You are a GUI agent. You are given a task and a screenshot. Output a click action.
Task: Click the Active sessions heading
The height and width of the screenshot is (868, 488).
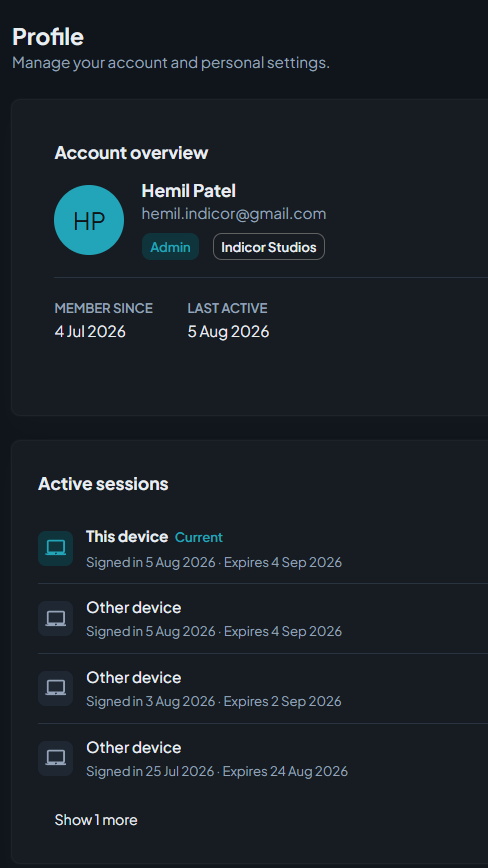click(103, 484)
